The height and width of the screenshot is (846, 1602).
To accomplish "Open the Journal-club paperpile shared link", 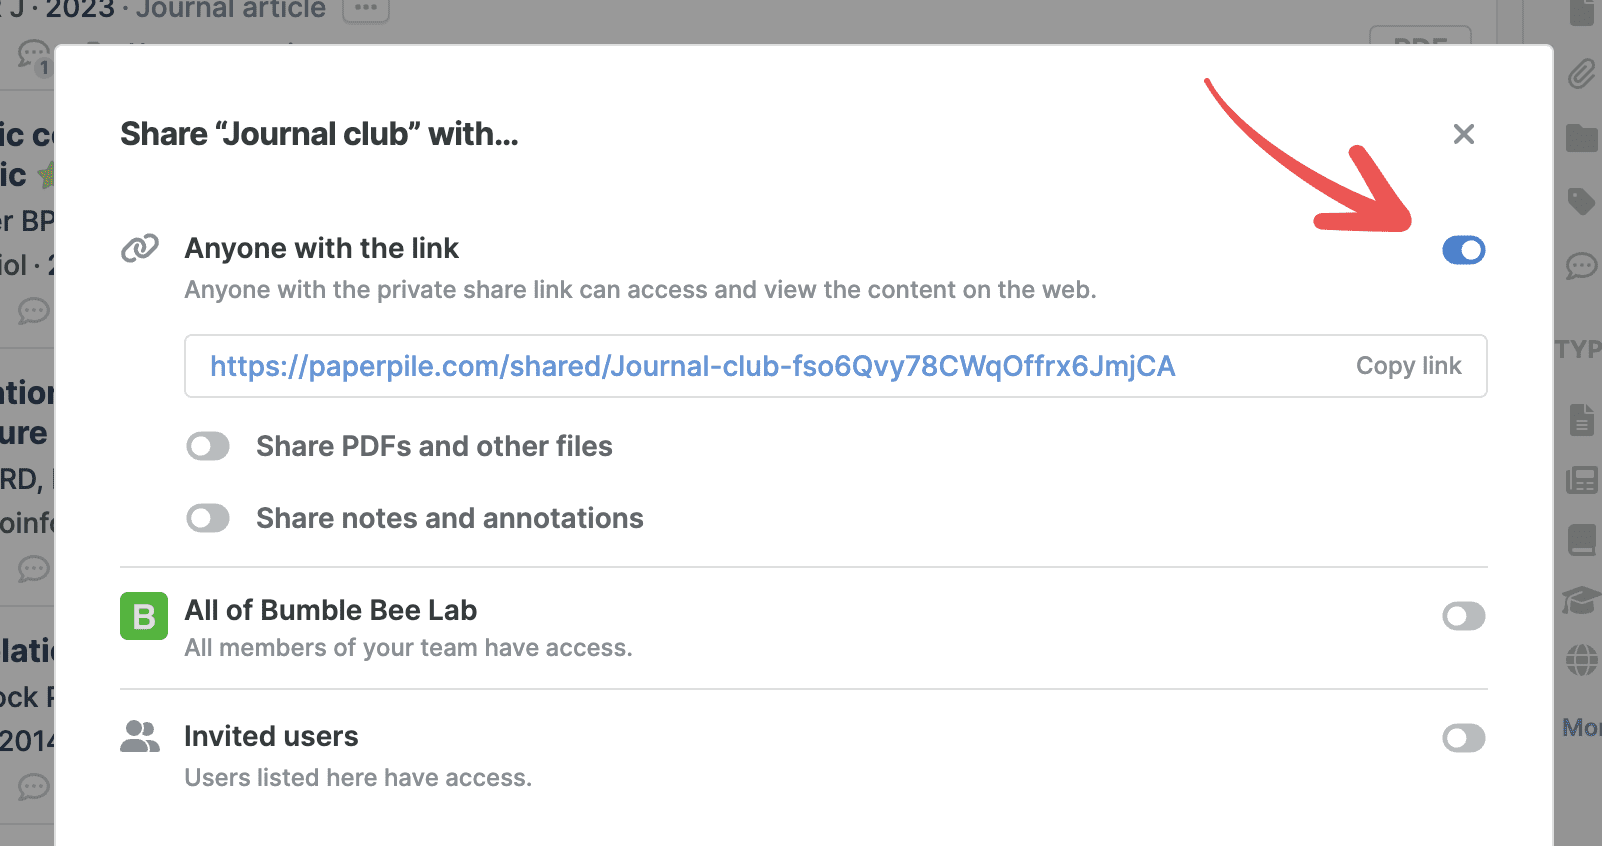I will pyautogui.click(x=692, y=366).
